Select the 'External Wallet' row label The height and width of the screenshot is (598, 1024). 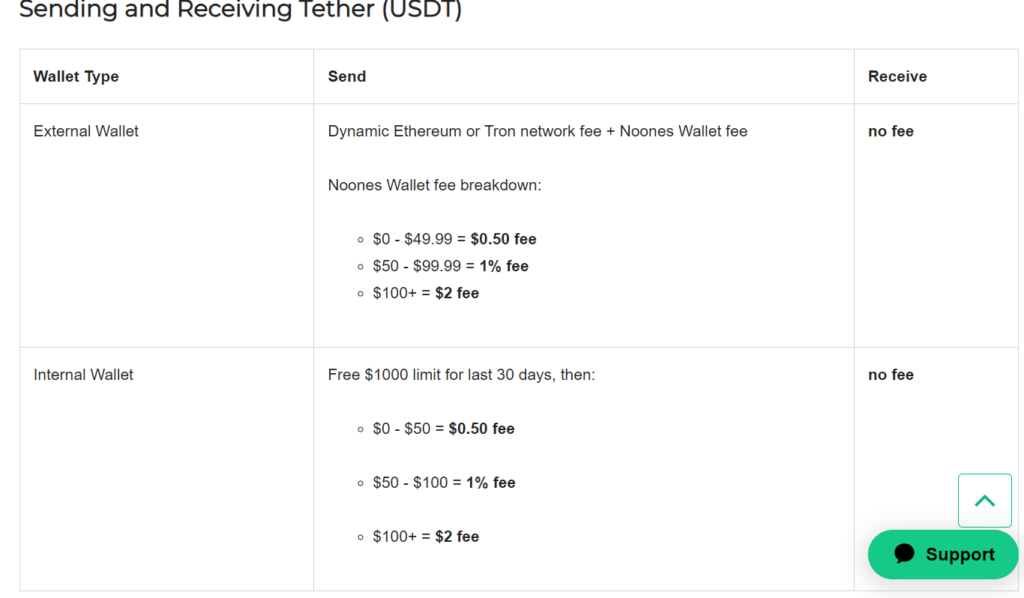86,131
